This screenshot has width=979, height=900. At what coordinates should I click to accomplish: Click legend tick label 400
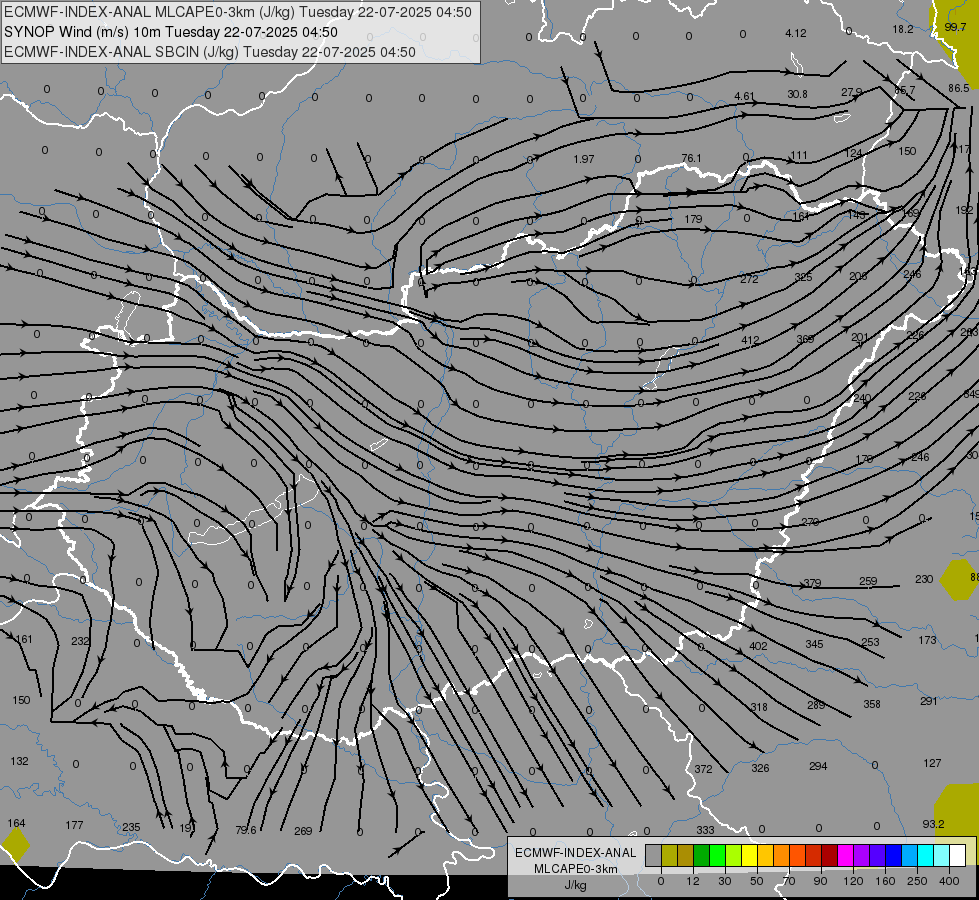click(949, 881)
